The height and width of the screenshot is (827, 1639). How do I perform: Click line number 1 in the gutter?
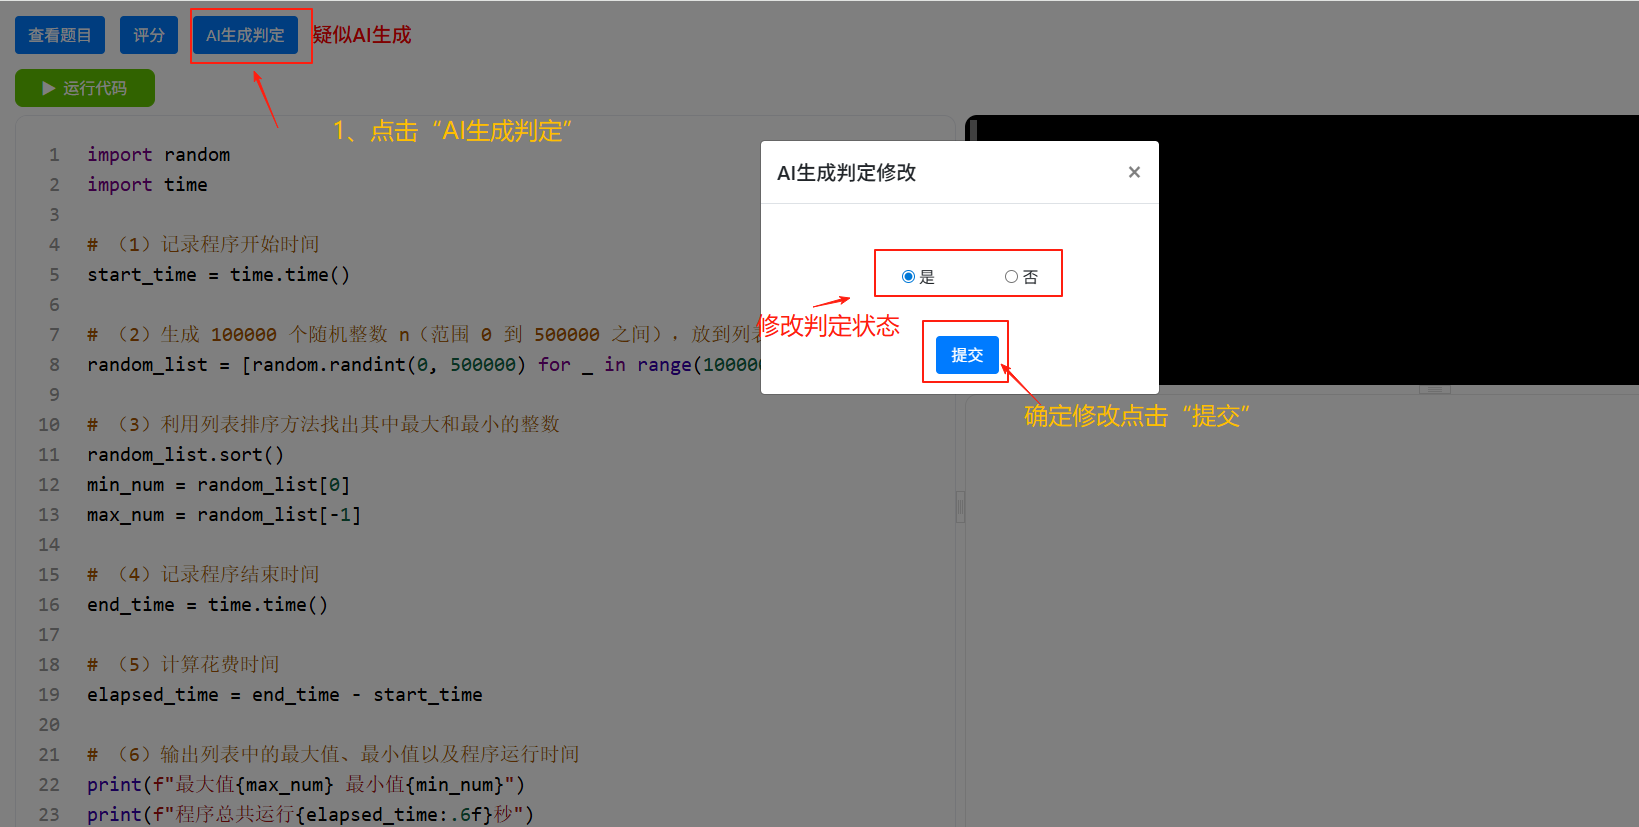pos(54,155)
